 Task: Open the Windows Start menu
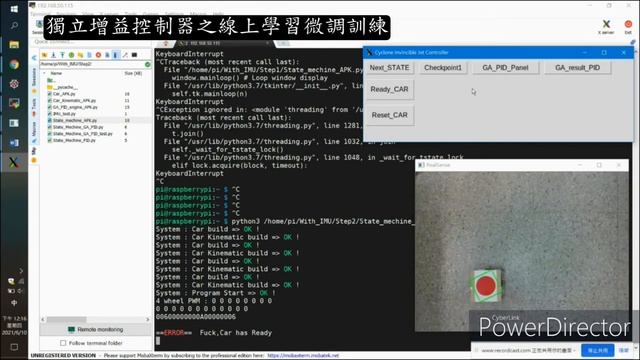tap(14, 9)
